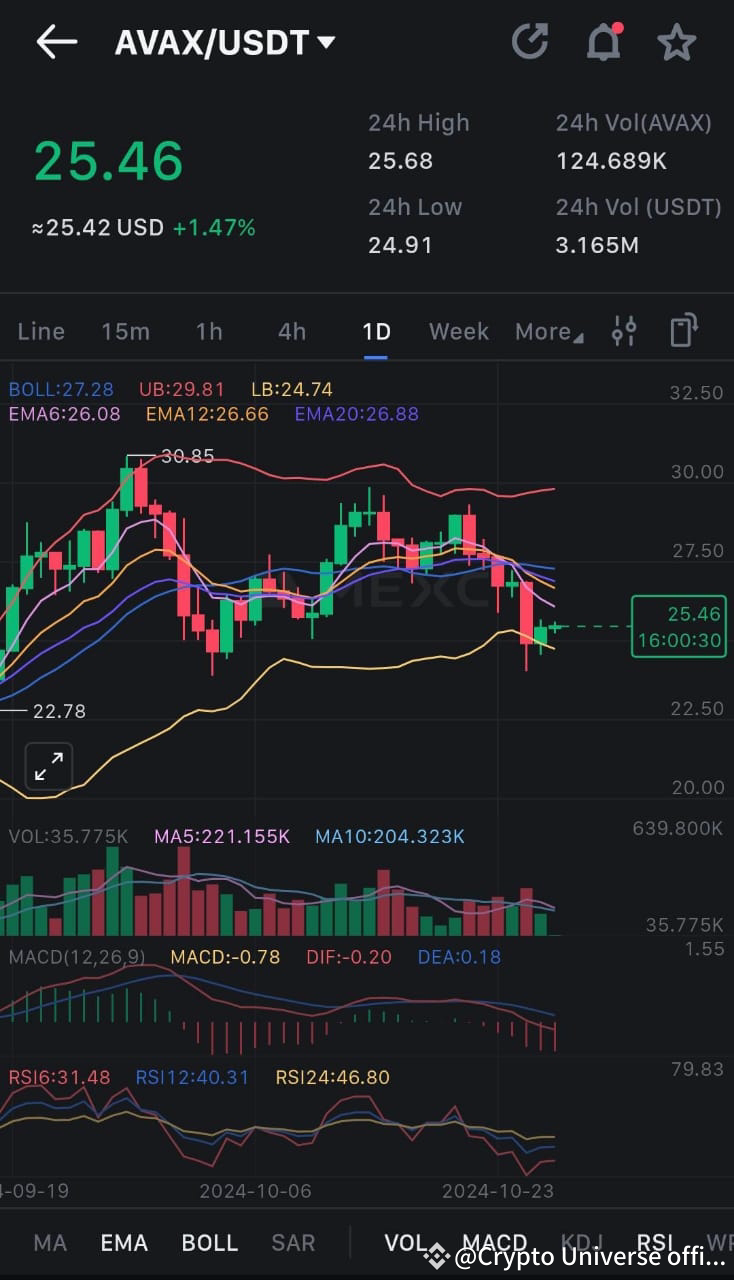Select the 4h timeframe

(291, 330)
